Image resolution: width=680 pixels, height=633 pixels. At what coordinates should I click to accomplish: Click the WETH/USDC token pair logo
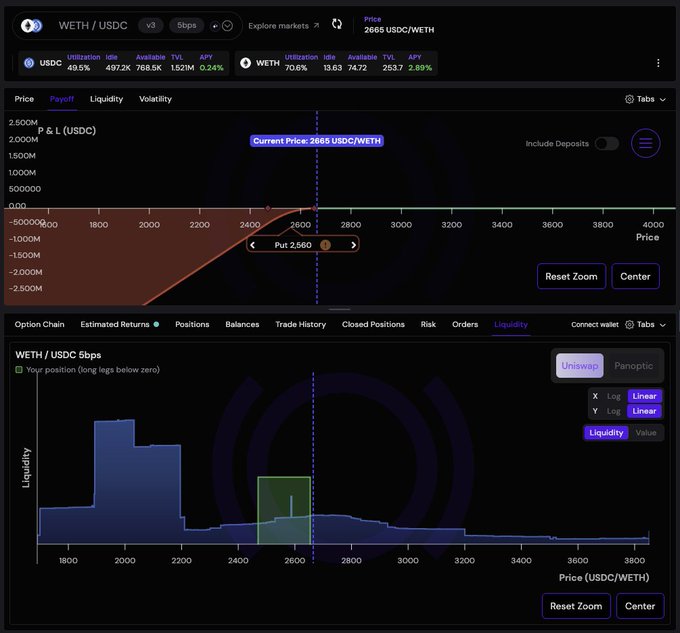32,26
